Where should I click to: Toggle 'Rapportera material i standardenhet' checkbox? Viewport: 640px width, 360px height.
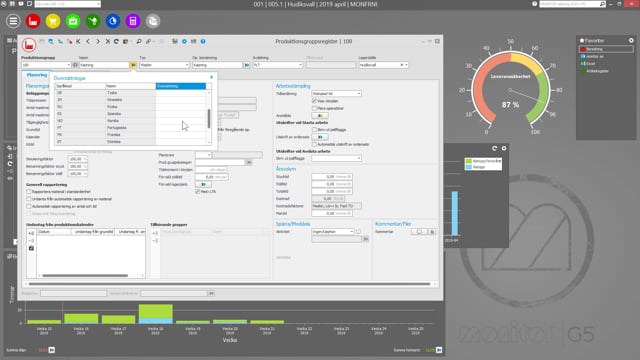pos(29,192)
